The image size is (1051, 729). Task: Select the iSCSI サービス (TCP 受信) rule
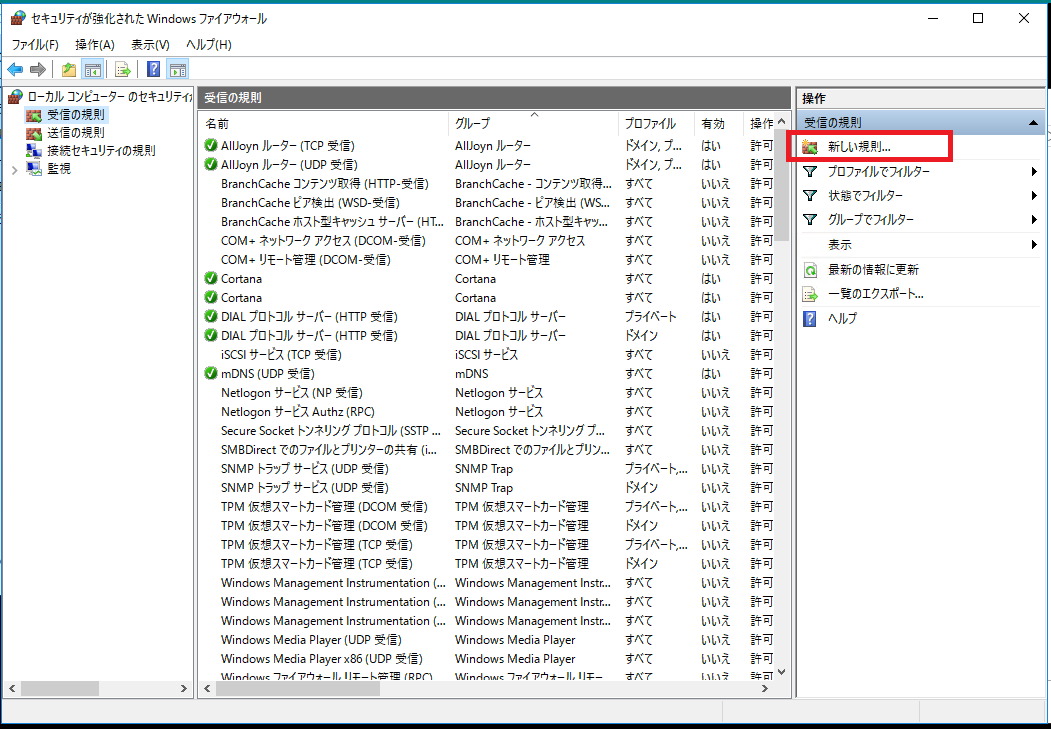point(281,354)
